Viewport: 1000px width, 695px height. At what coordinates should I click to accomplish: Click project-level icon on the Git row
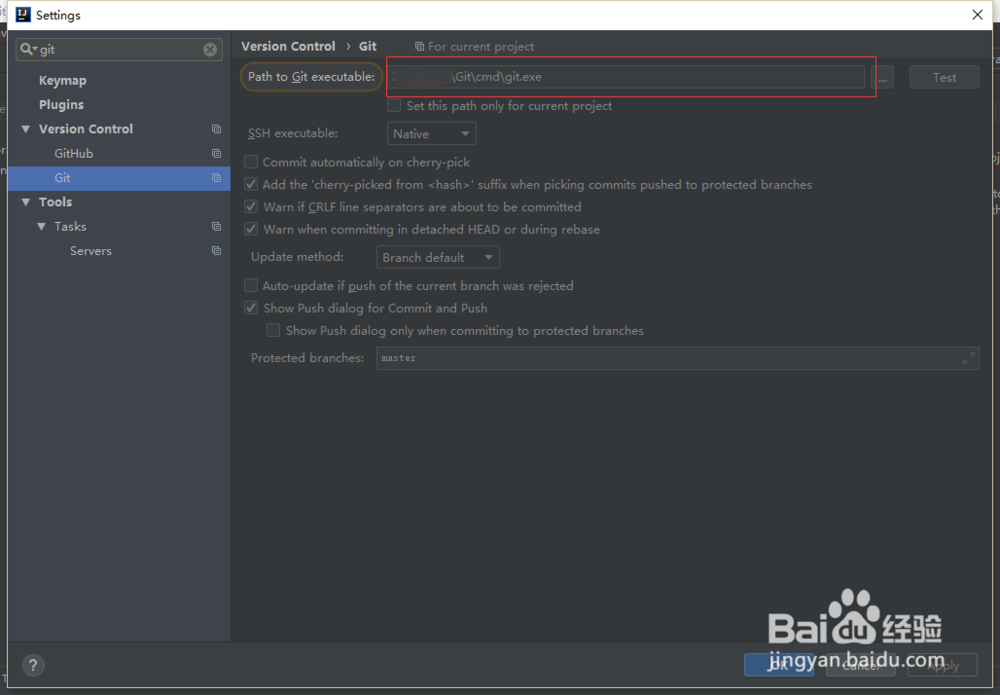[x=216, y=178]
